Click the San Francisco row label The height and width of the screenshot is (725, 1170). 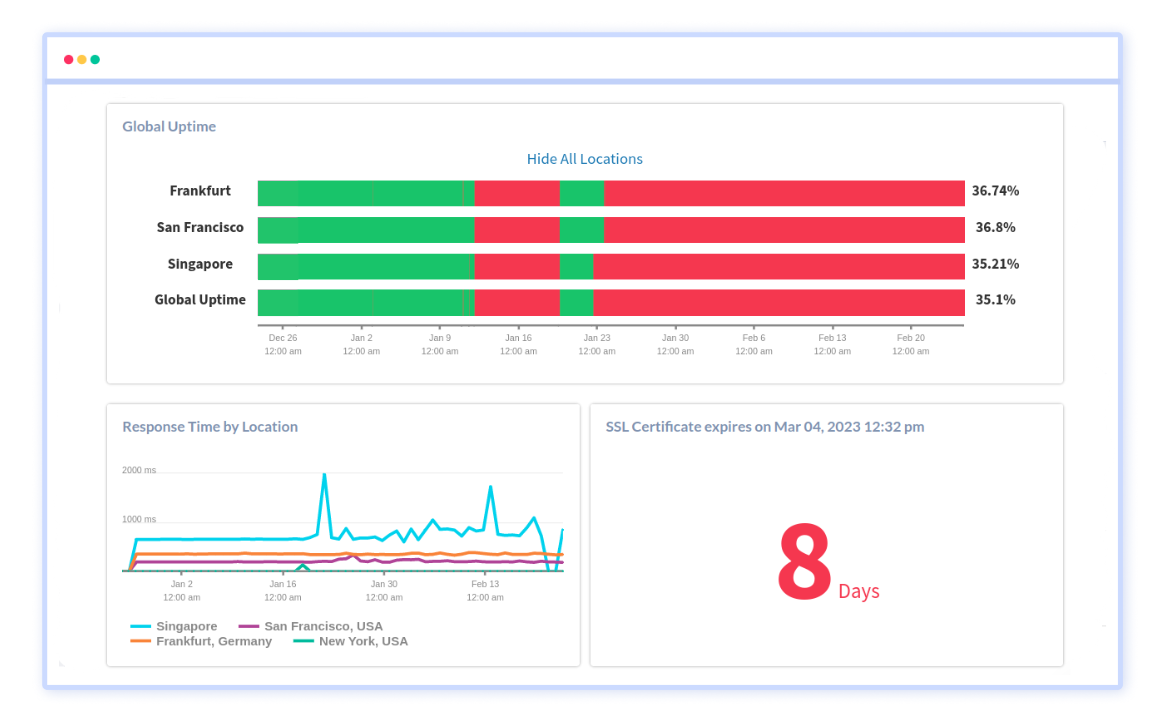(200, 227)
